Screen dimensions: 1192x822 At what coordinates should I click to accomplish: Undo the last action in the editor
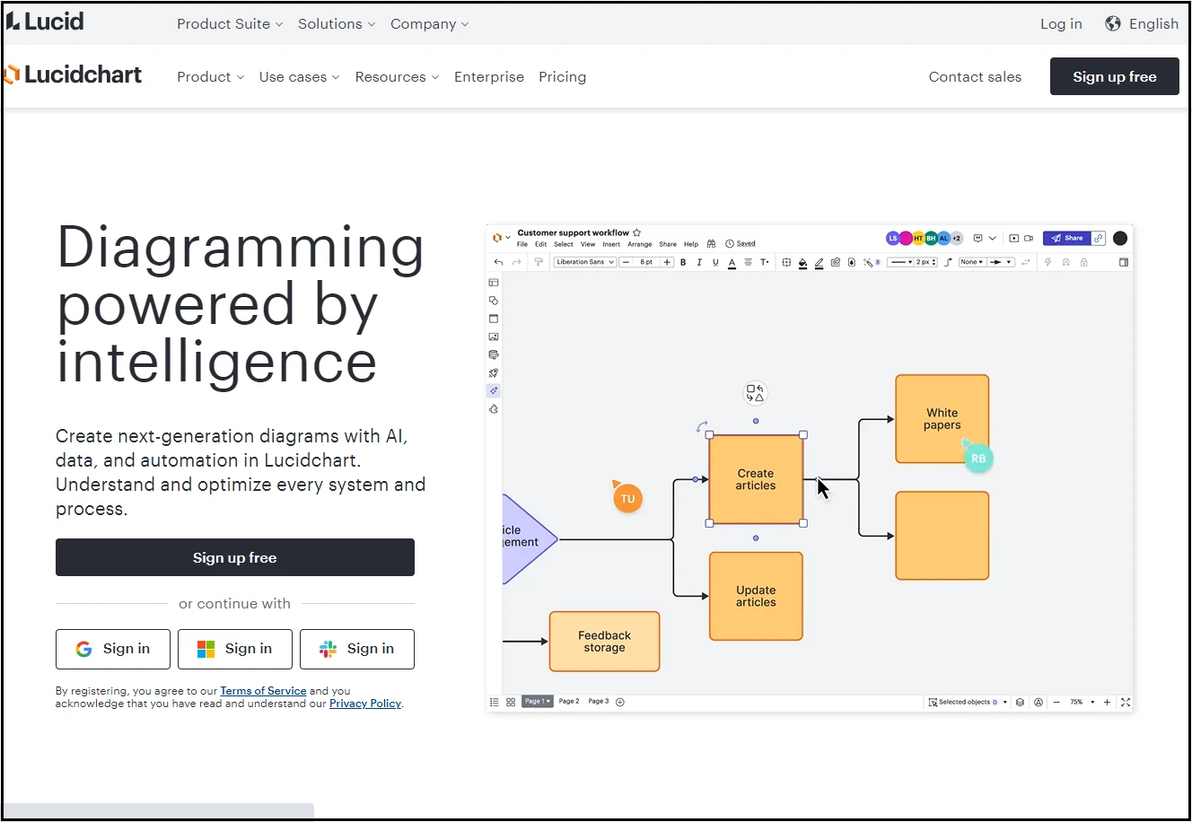[499, 262]
